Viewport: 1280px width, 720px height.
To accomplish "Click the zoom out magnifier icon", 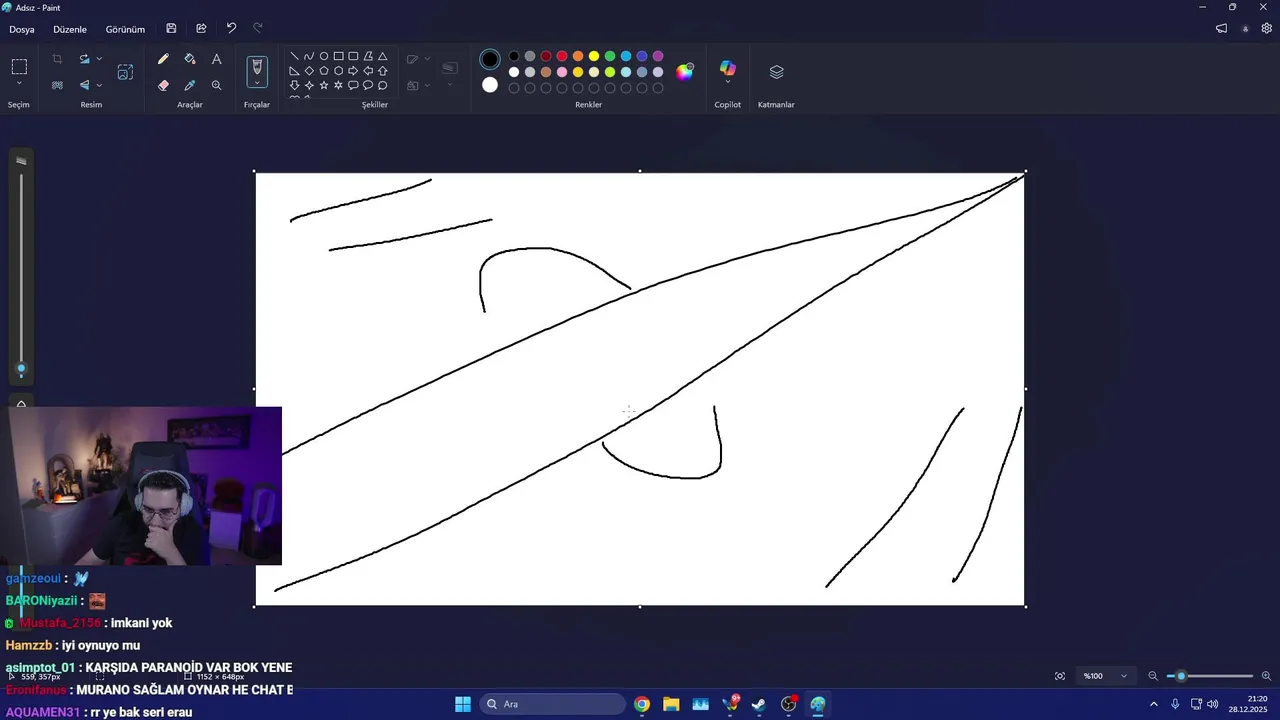I will click(x=1153, y=676).
